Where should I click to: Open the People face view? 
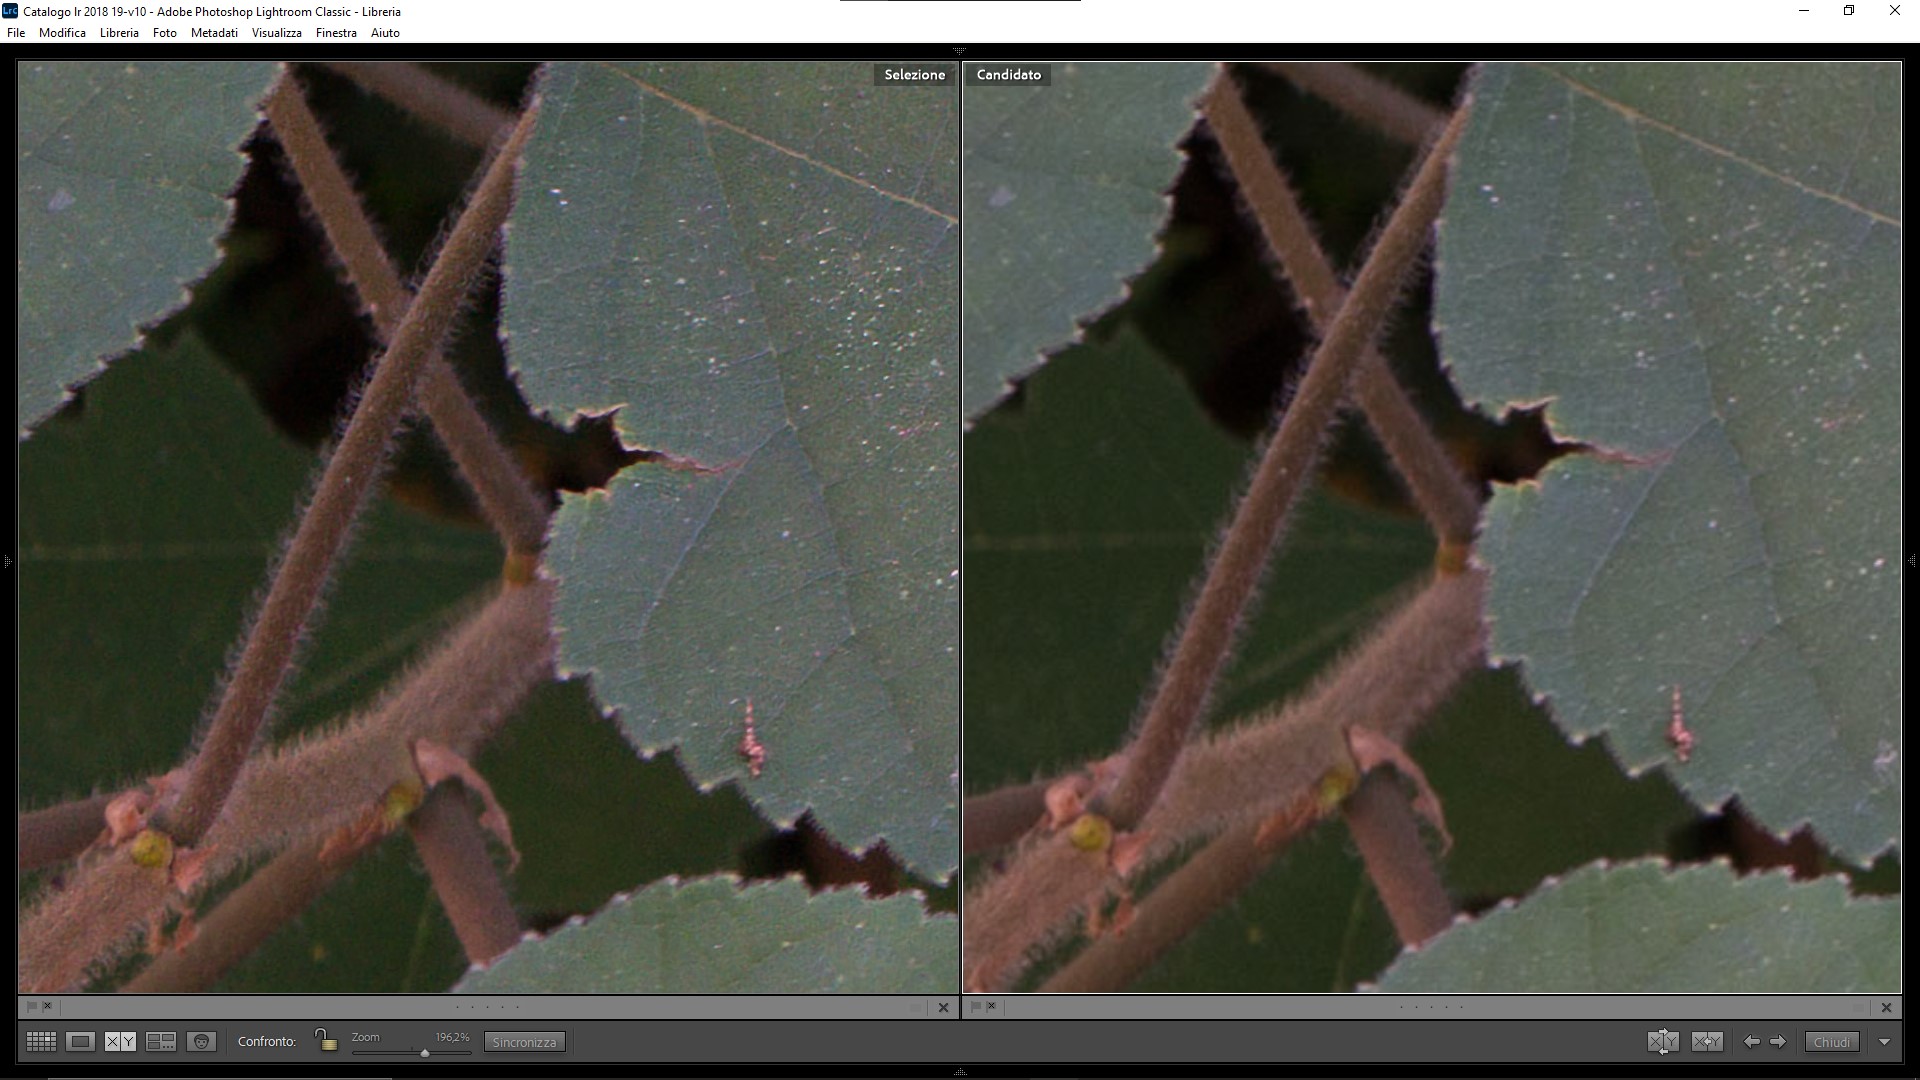(x=201, y=1042)
